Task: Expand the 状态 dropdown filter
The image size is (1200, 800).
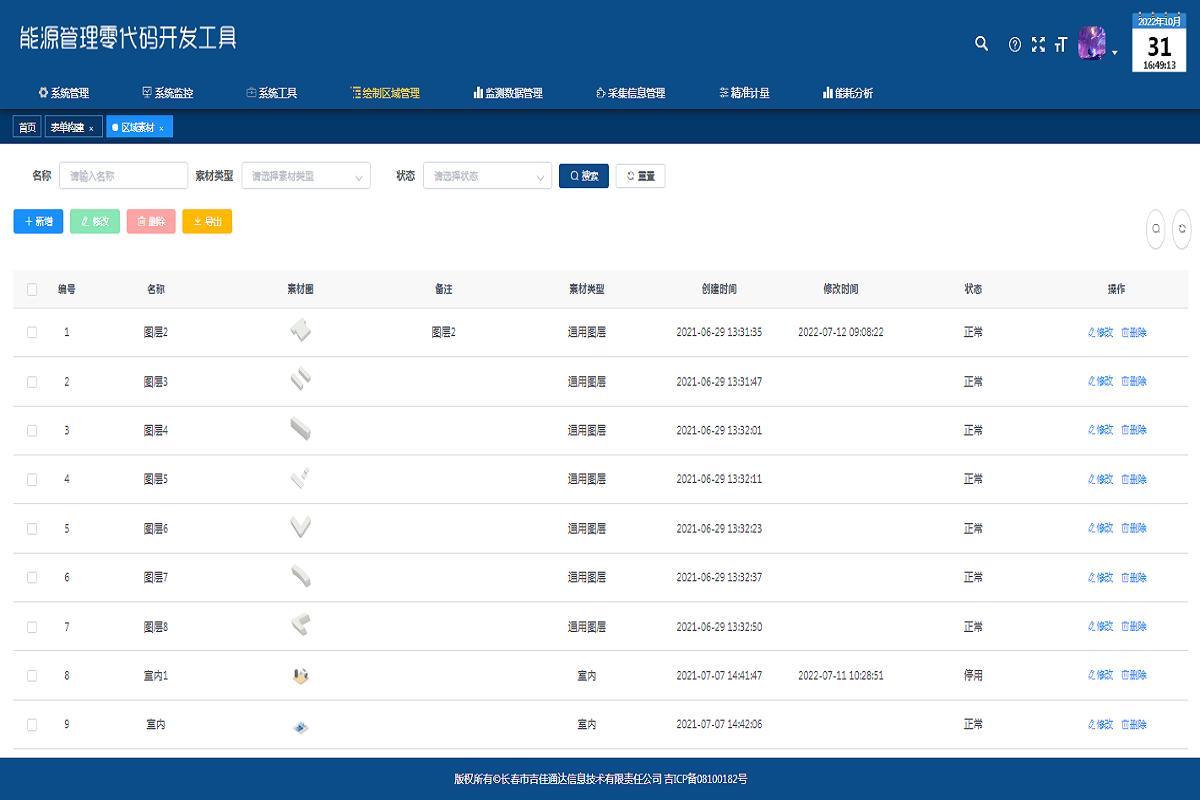Action: point(487,176)
